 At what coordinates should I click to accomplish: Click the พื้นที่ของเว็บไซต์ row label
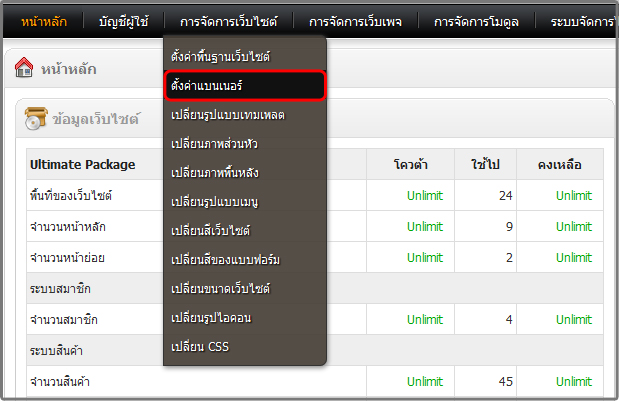pos(71,195)
